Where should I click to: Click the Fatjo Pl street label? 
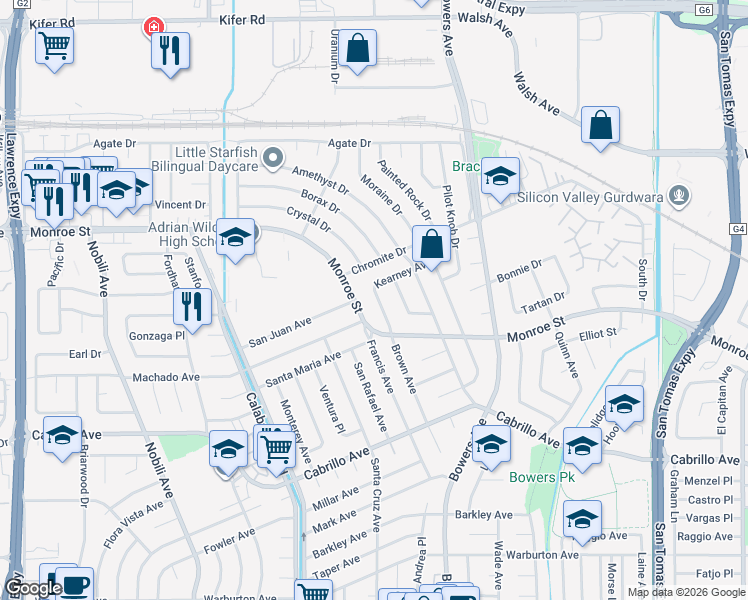coord(715,573)
